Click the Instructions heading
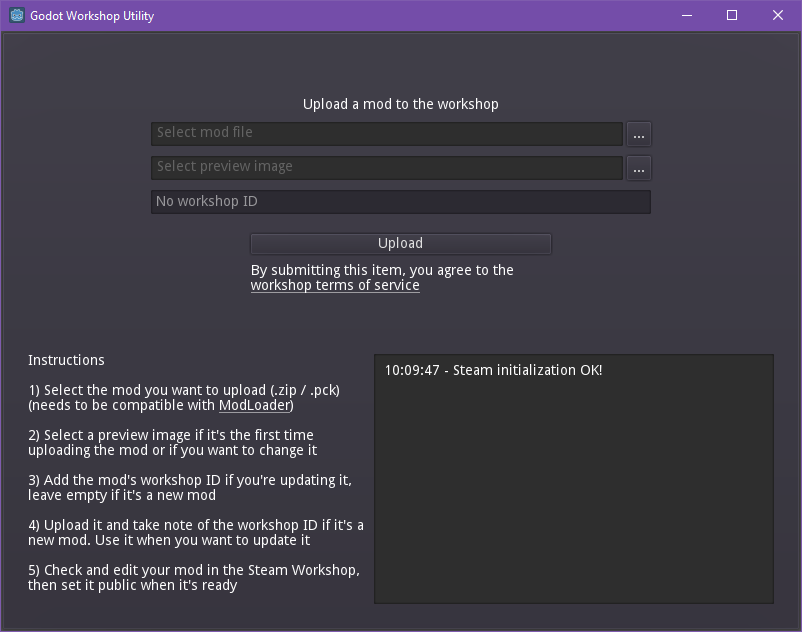The width and height of the screenshot is (802, 632). click(x=66, y=360)
